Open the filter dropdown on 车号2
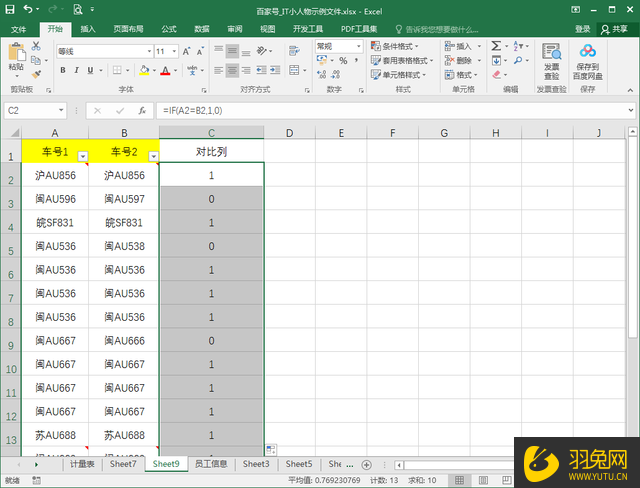Image resolution: width=640 pixels, height=488 pixels. 153,156
